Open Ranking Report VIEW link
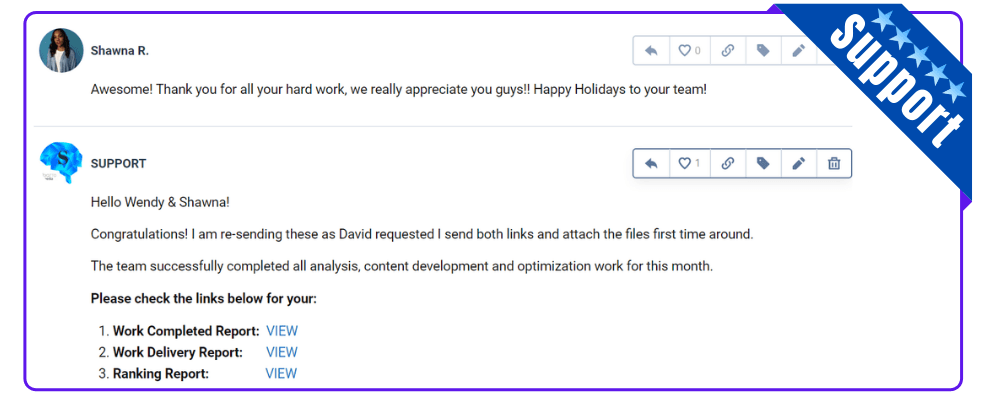 click(x=281, y=374)
